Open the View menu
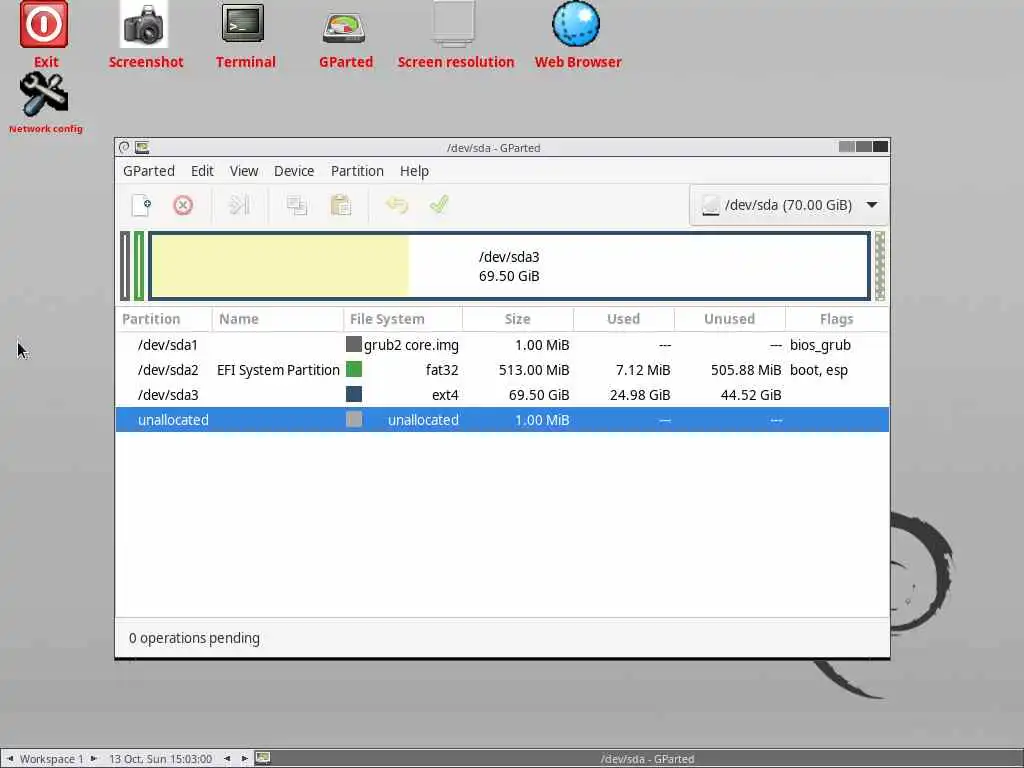This screenshot has width=1024, height=768. point(244,171)
